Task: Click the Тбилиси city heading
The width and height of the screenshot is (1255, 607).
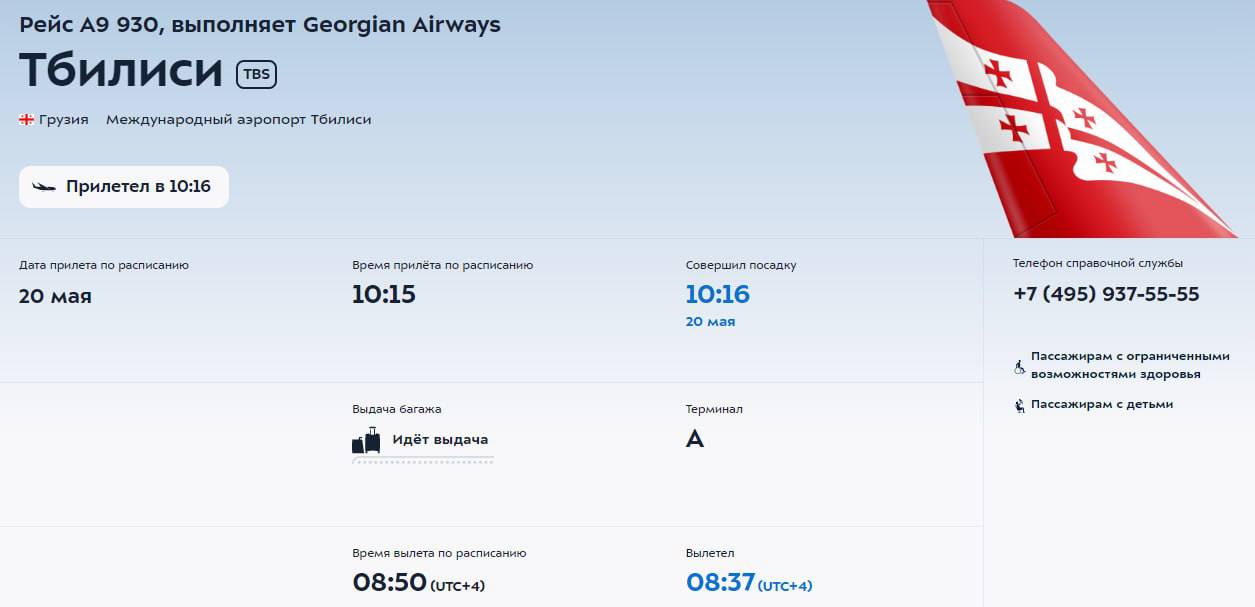Action: [121, 70]
